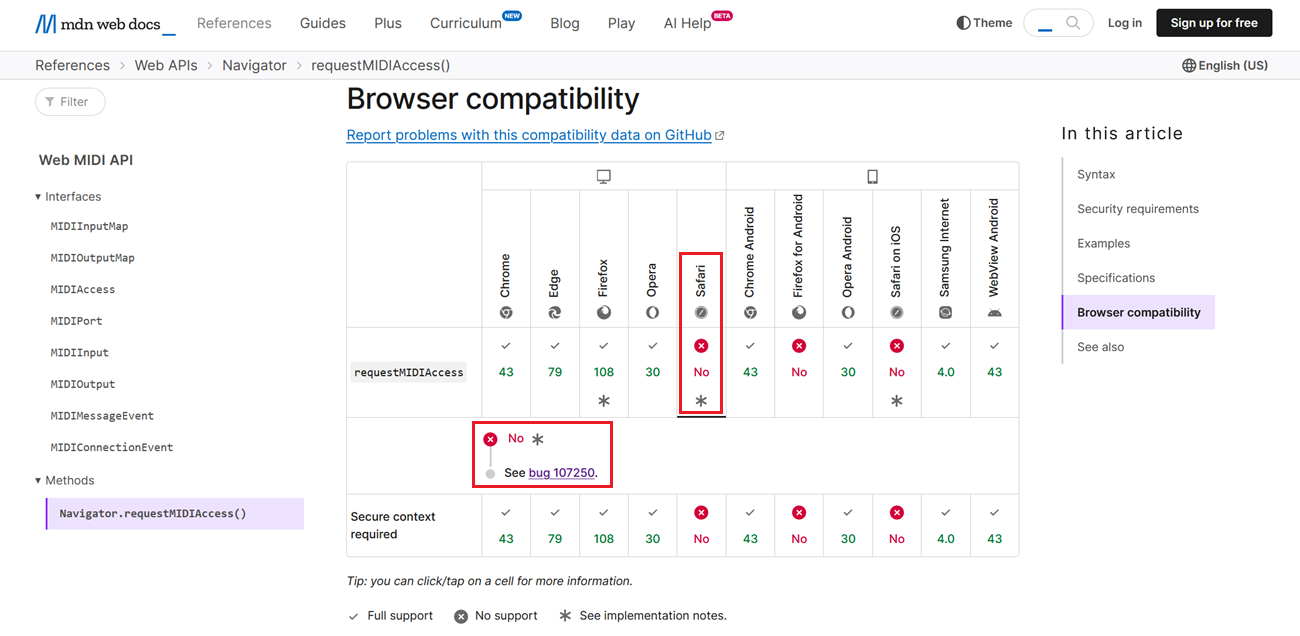Click the Samsung Internet column icon
The height and width of the screenshot is (636, 1300).
point(945,312)
